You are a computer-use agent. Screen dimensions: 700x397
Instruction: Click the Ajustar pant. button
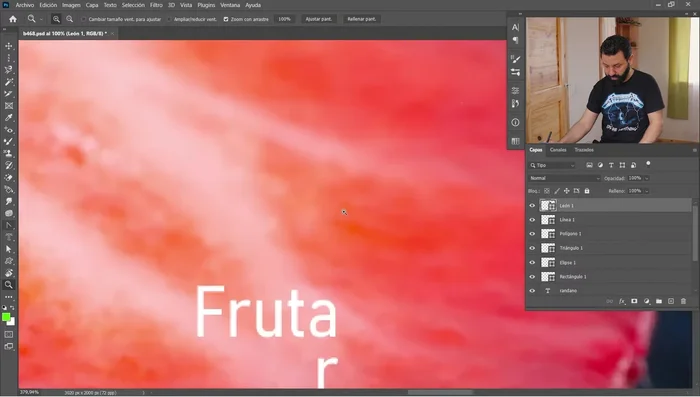pyautogui.click(x=319, y=19)
